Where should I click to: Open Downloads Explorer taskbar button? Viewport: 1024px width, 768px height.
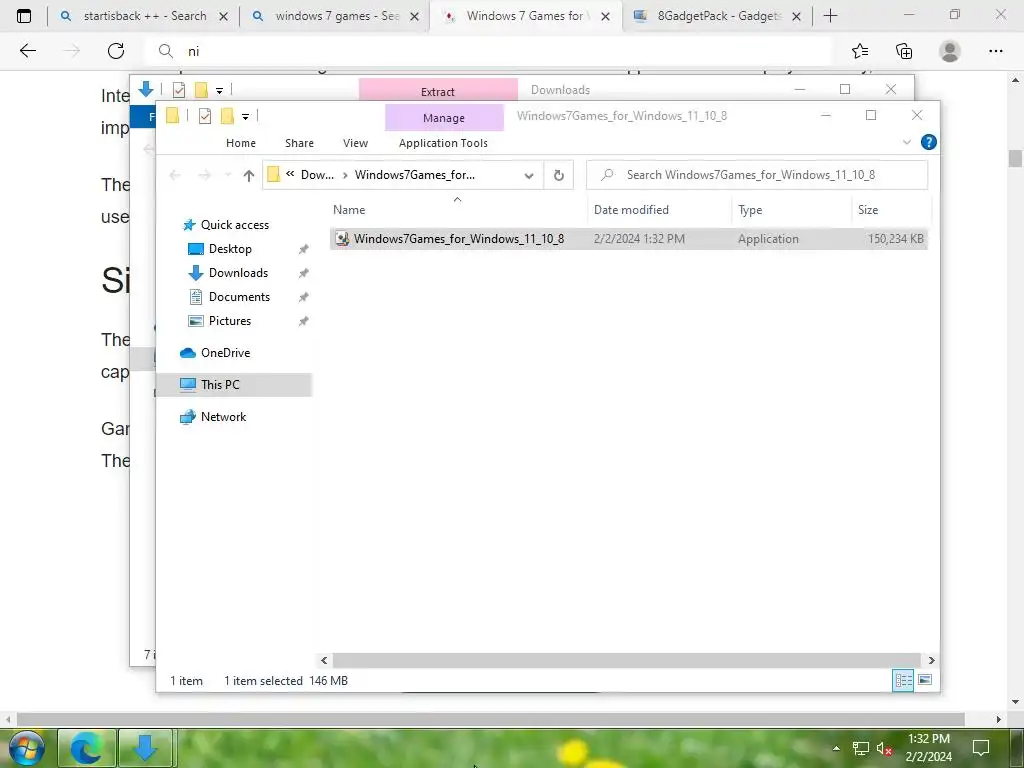(145, 748)
